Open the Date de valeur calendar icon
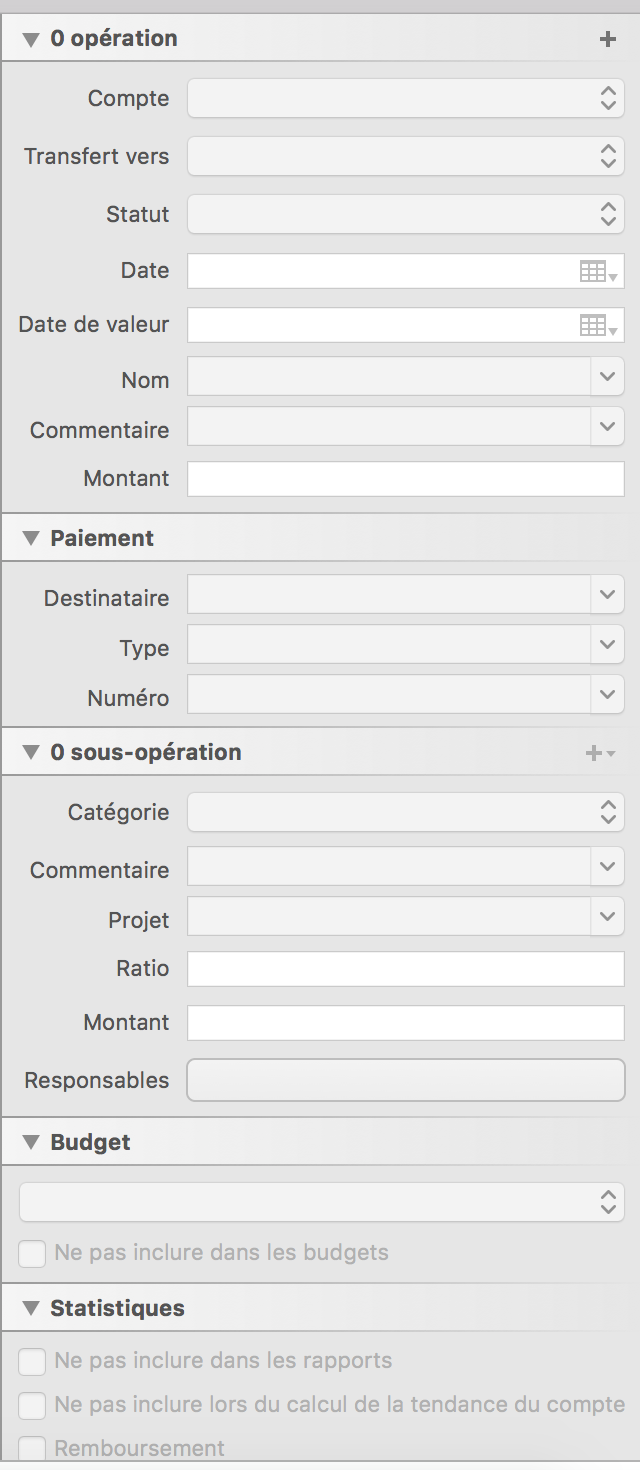The height and width of the screenshot is (1470, 640). [x=598, y=325]
